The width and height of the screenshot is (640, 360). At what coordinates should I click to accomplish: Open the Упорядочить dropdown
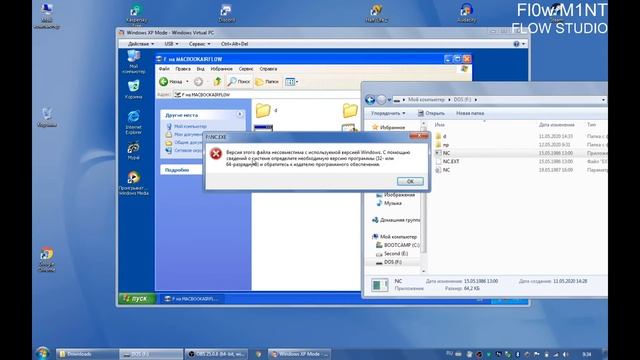pyautogui.click(x=388, y=113)
